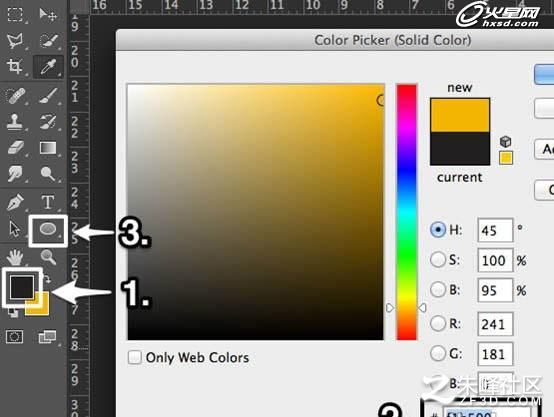Click the foreground color swatch

tap(22, 287)
